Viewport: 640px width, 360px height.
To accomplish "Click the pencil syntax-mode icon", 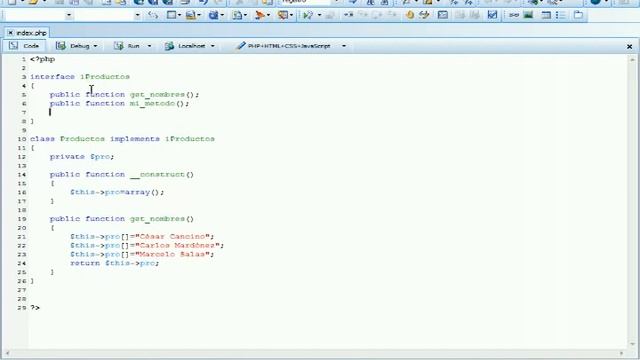I will pos(240,46).
